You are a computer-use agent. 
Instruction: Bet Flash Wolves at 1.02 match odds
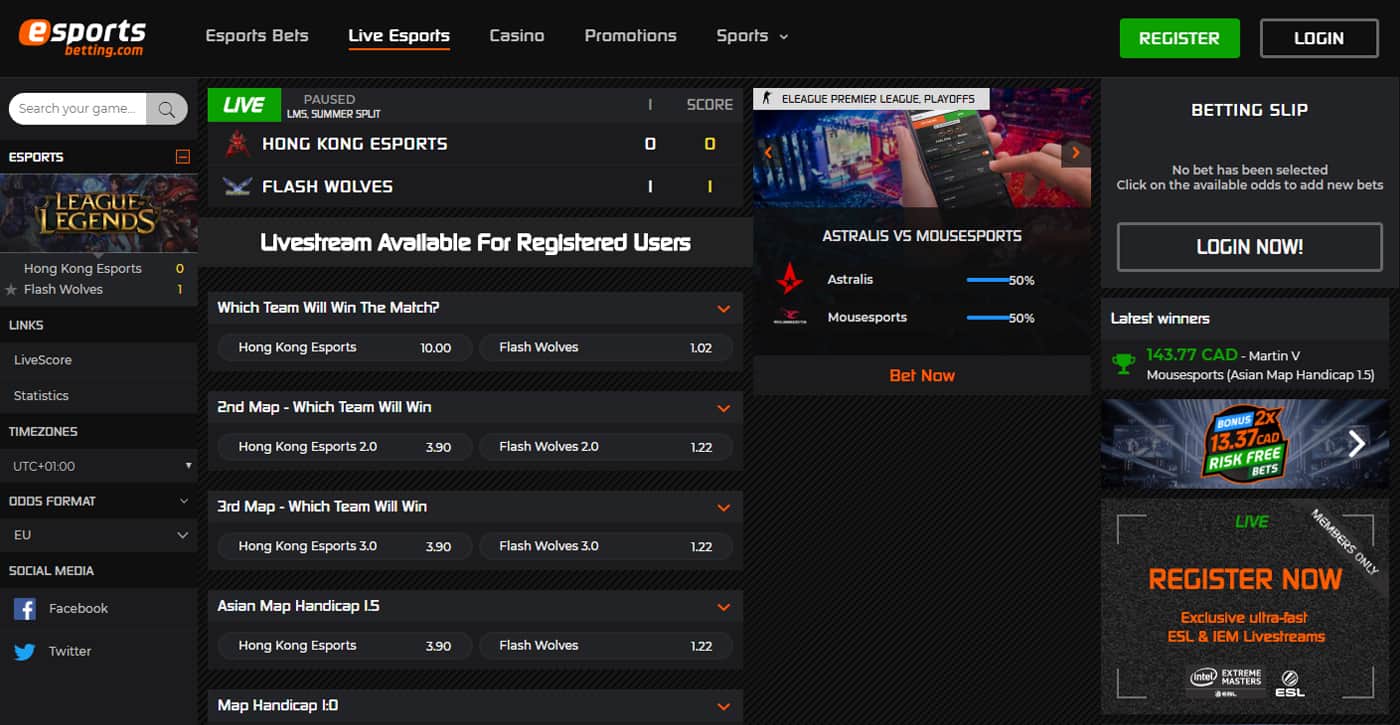(606, 348)
